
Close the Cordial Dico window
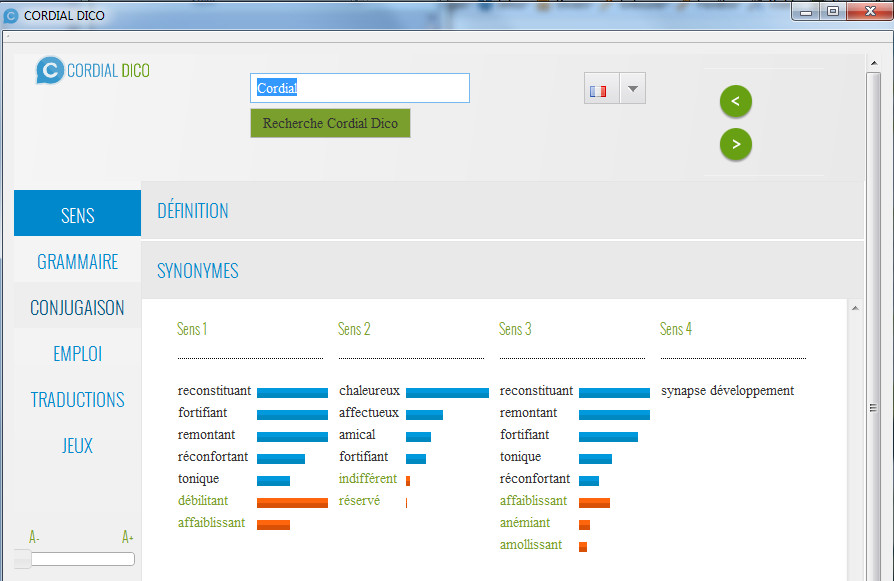click(870, 11)
